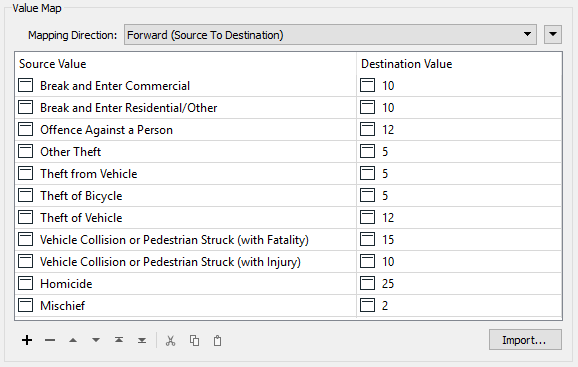Click the Import... button

525,340
